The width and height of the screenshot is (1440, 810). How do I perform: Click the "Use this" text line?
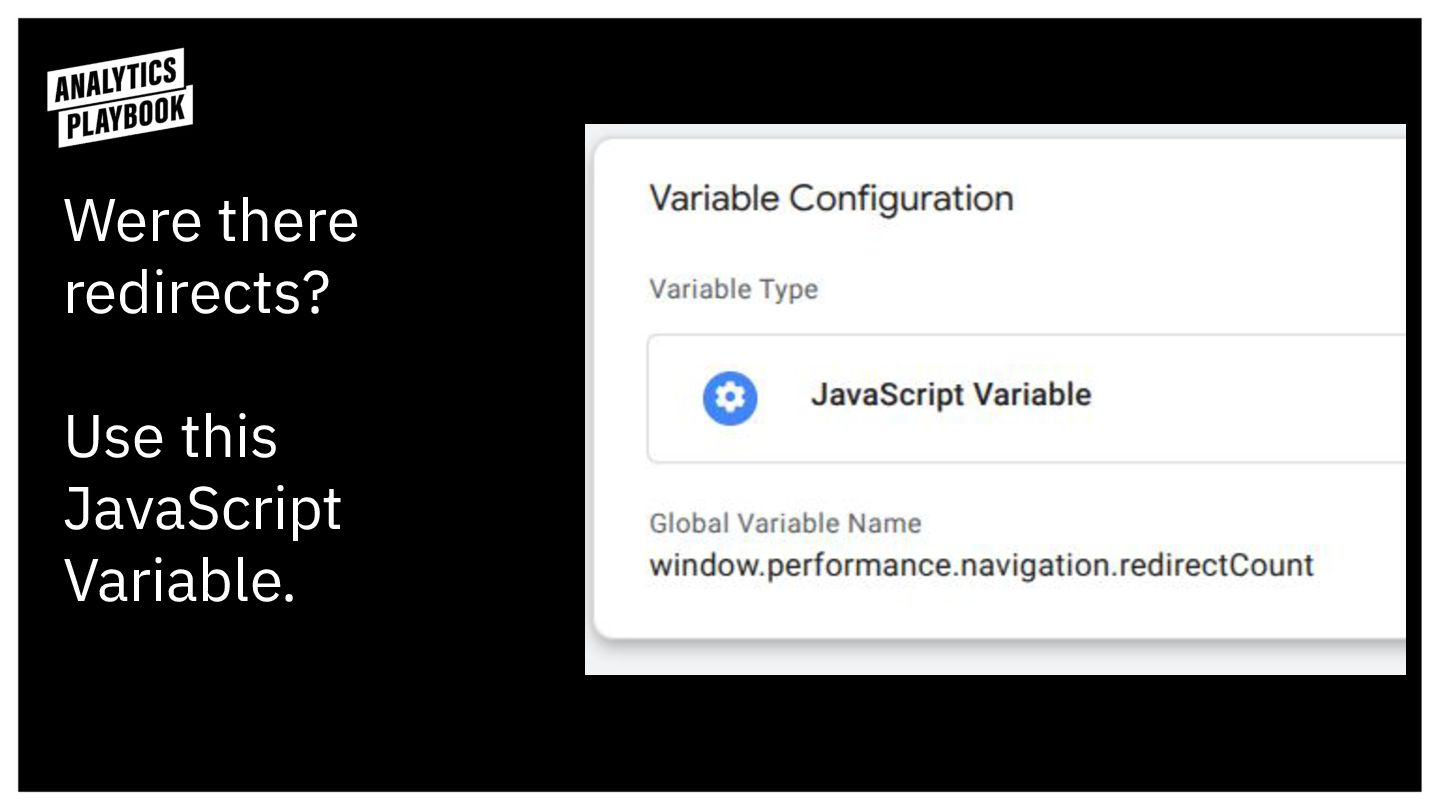click(171, 437)
